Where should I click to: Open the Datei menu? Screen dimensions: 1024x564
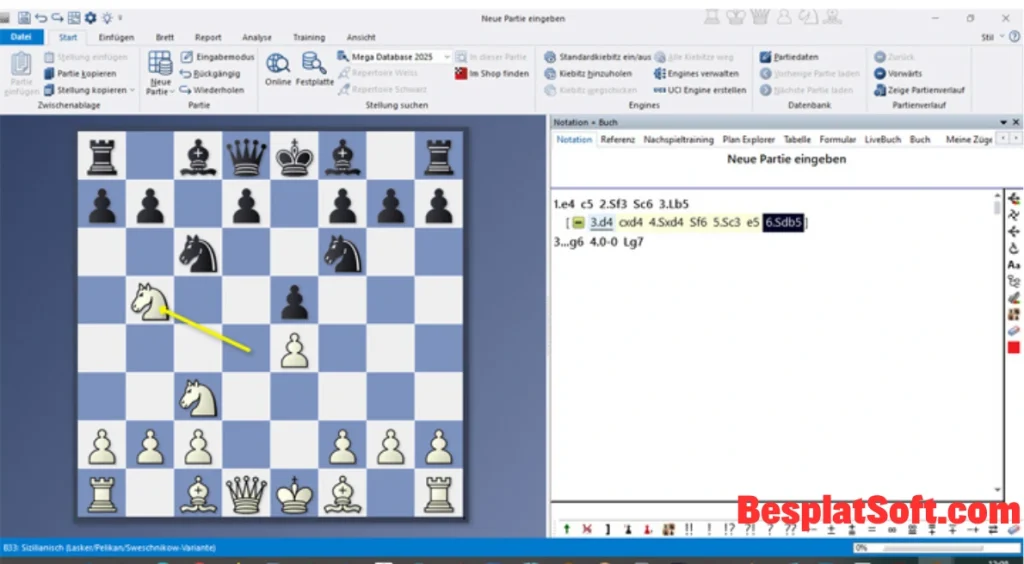[x=22, y=37]
